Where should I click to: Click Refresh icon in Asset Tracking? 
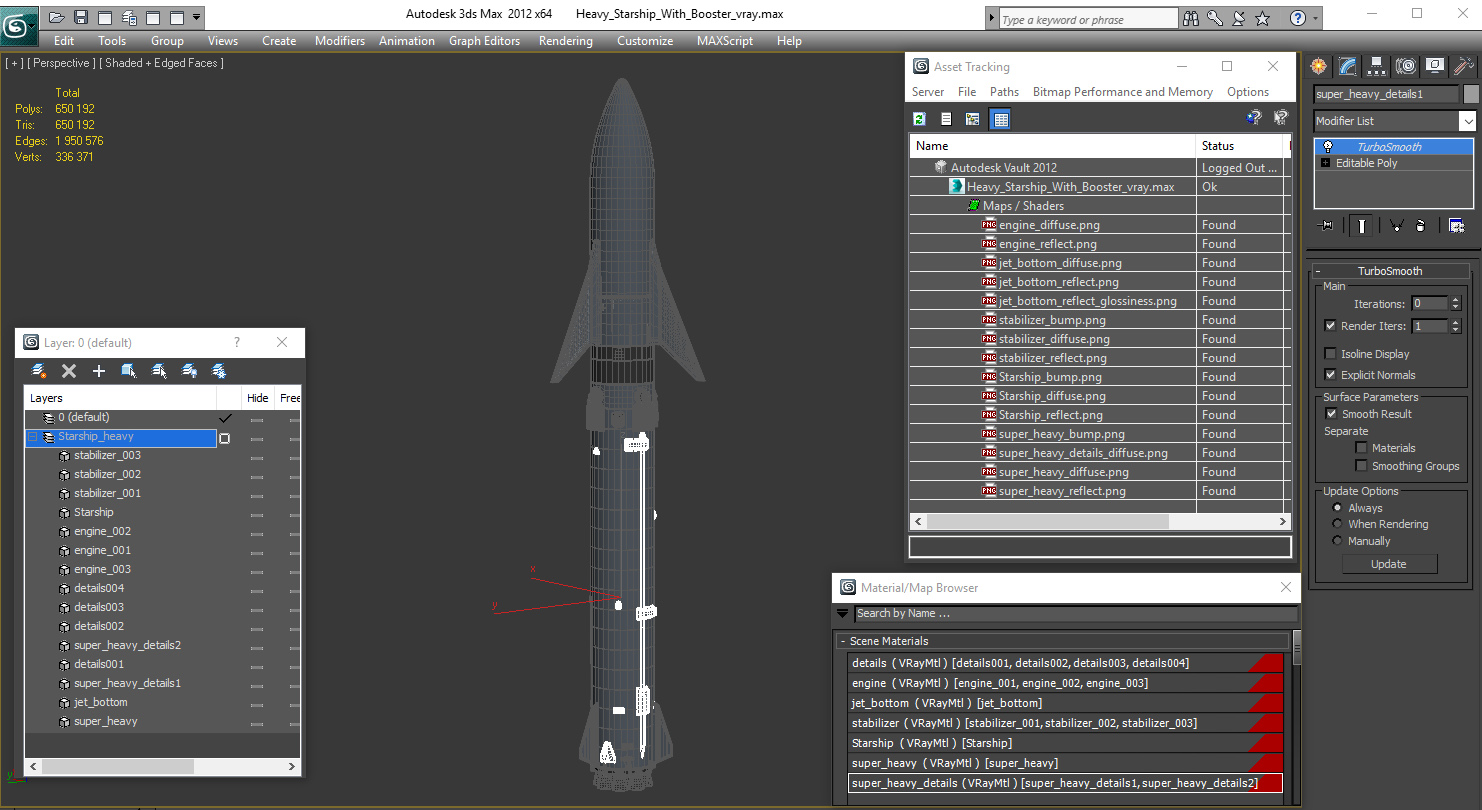pos(920,119)
